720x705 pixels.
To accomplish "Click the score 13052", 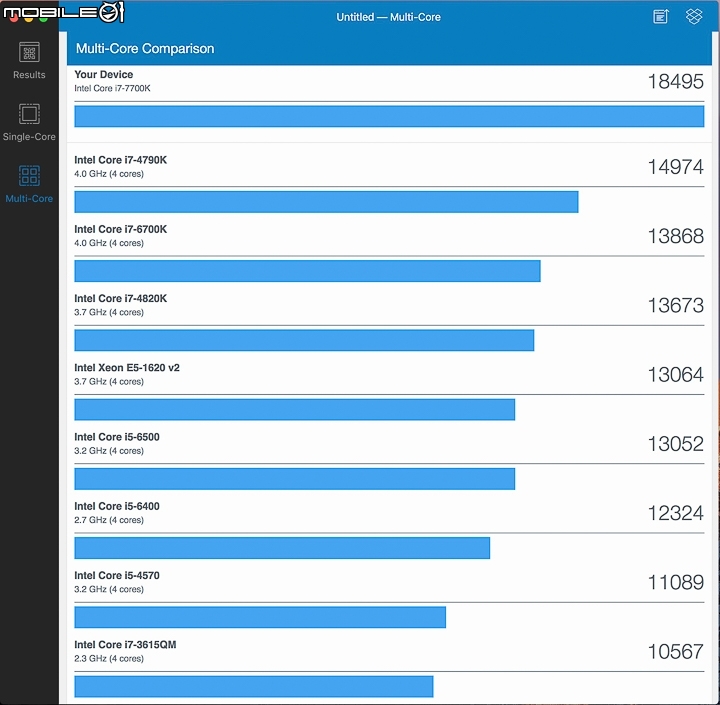I will coord(675,444).
